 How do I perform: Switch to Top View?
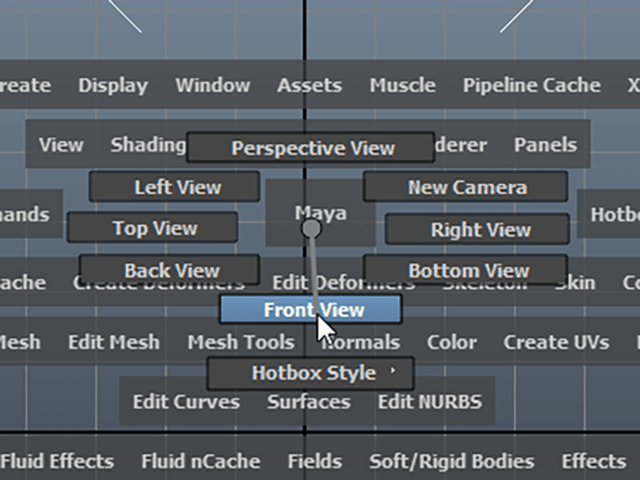[154, 228]
